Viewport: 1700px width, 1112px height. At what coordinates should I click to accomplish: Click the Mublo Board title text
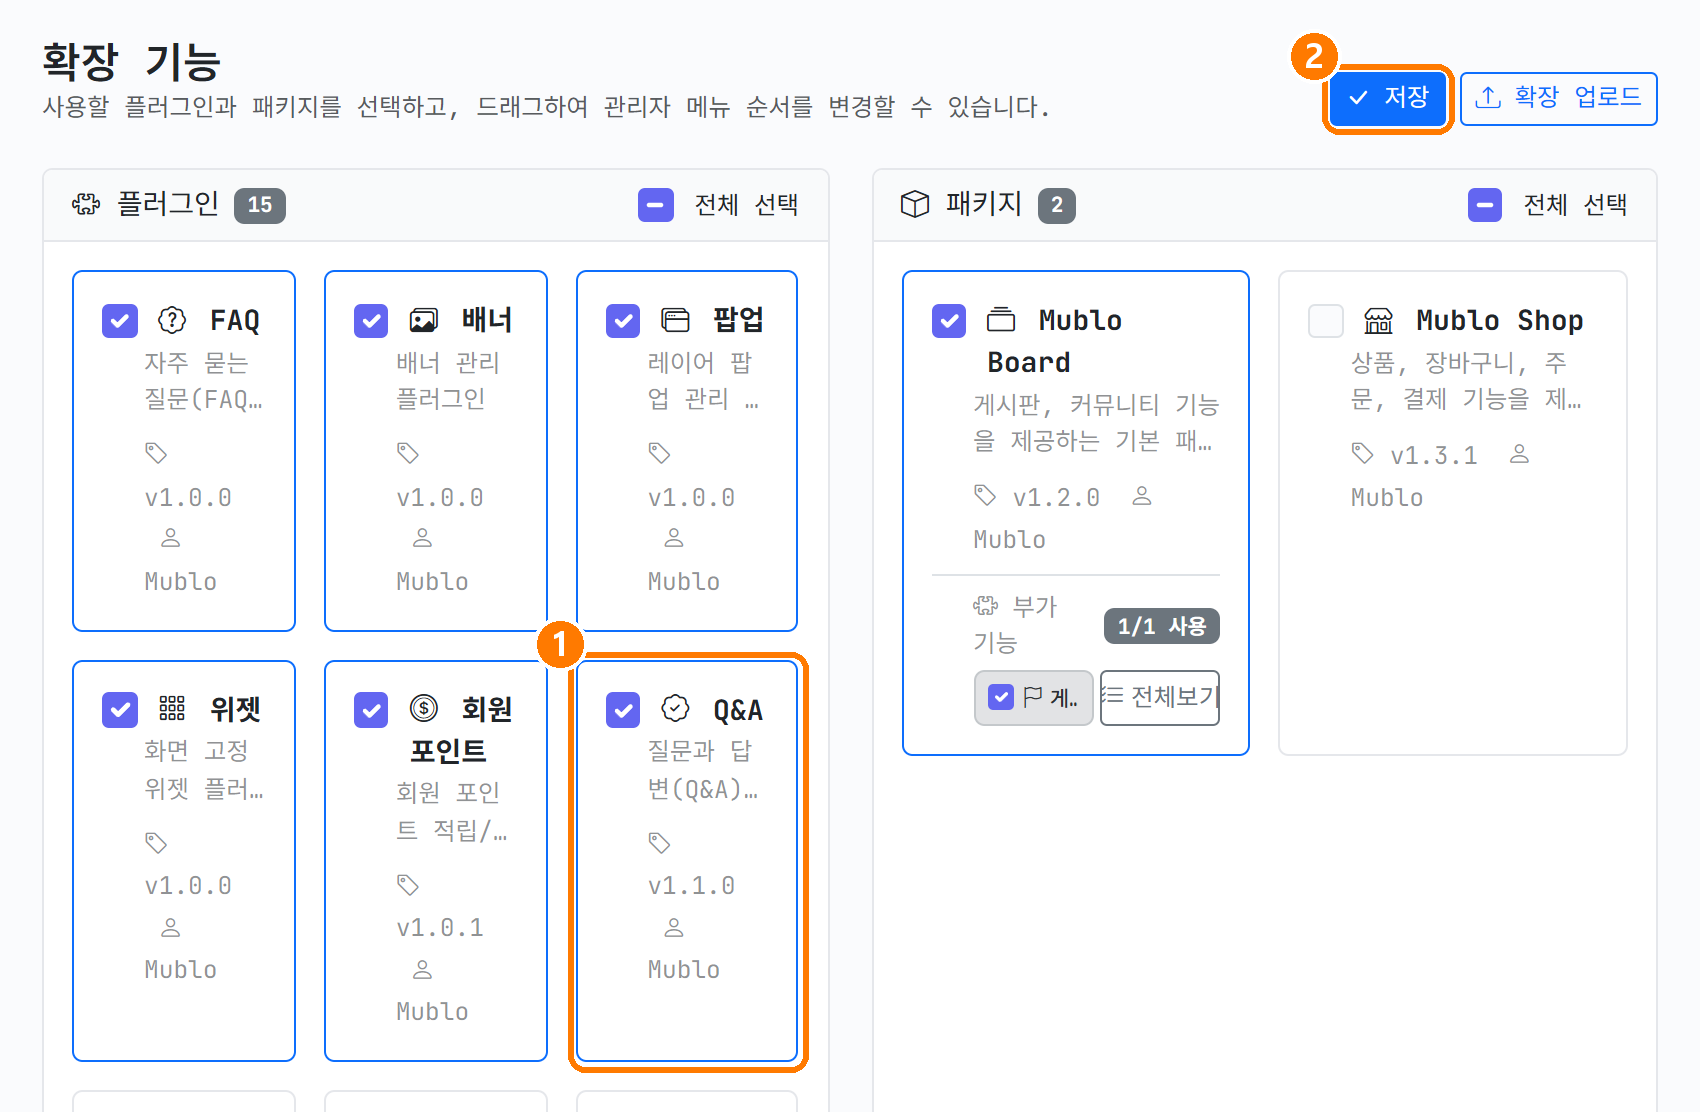click(1054, 341)
